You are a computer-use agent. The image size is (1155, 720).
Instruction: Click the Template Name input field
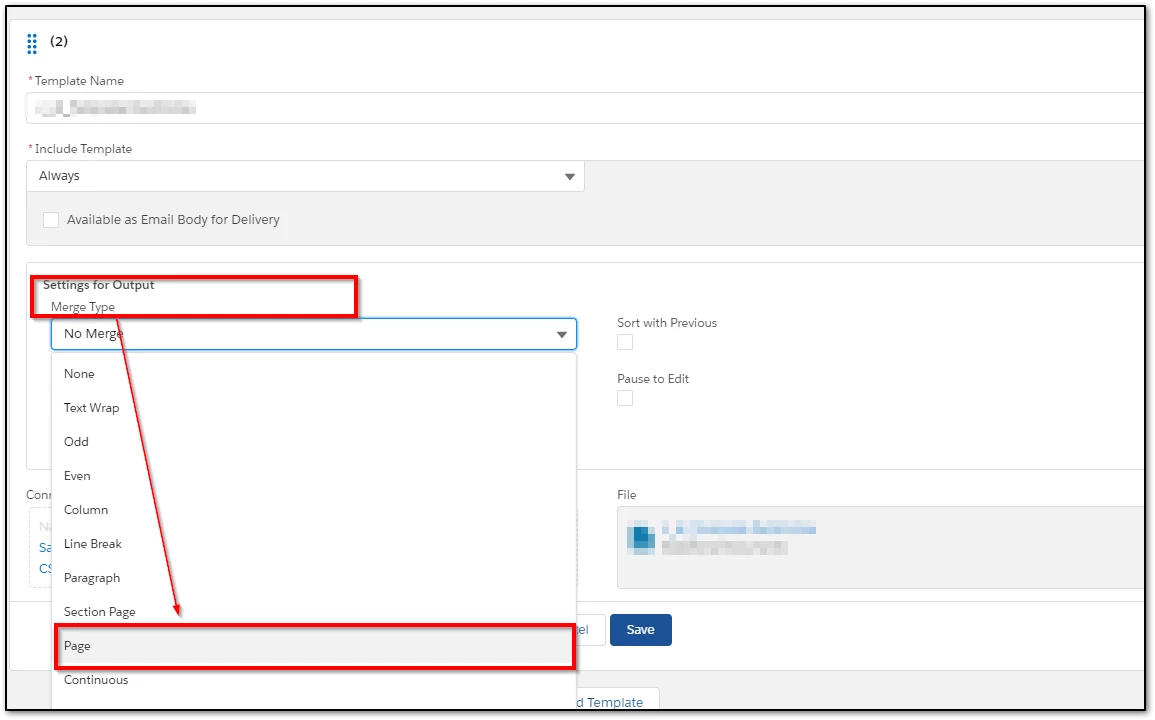point(586,108)
